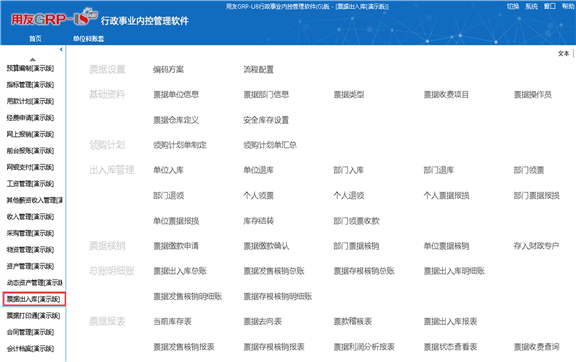Open 部门入库 link
The height and width of the screenshot is (362, 576).
coord(349,170)
